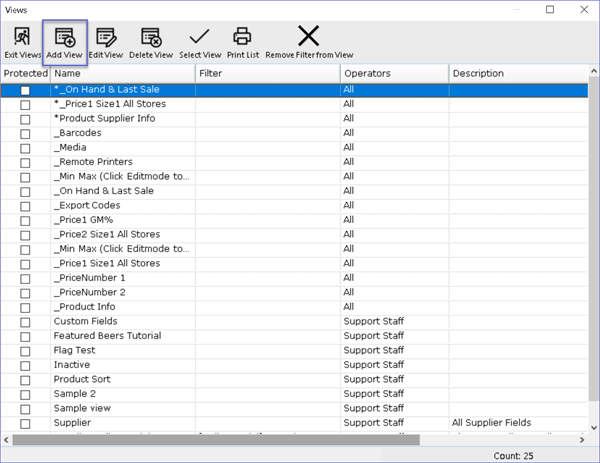600x463 pixels.
Task: Sort by the Name column header
Action: click(x=122, y=74)
